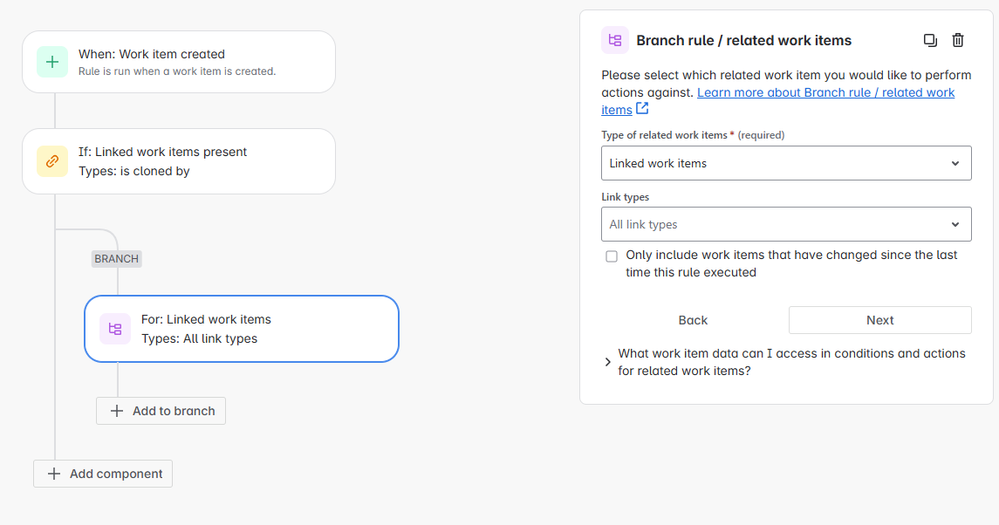Click the yellow link condition icon
The width and height of the screenshot is (999, 525).
(x=52, y=161)
